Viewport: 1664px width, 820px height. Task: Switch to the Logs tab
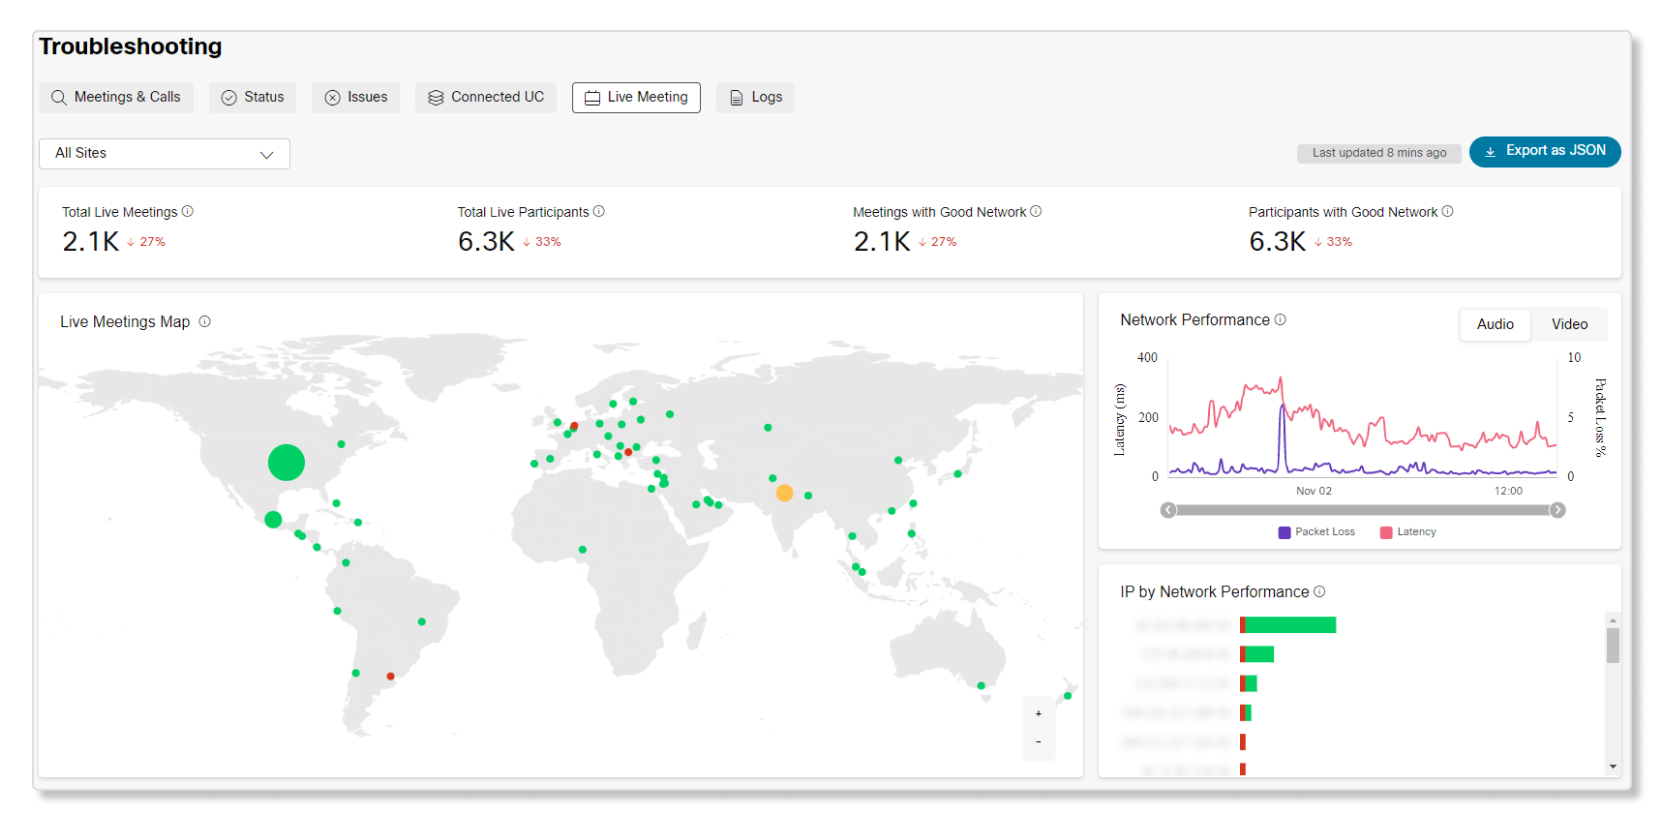click(x=755, y=97)
